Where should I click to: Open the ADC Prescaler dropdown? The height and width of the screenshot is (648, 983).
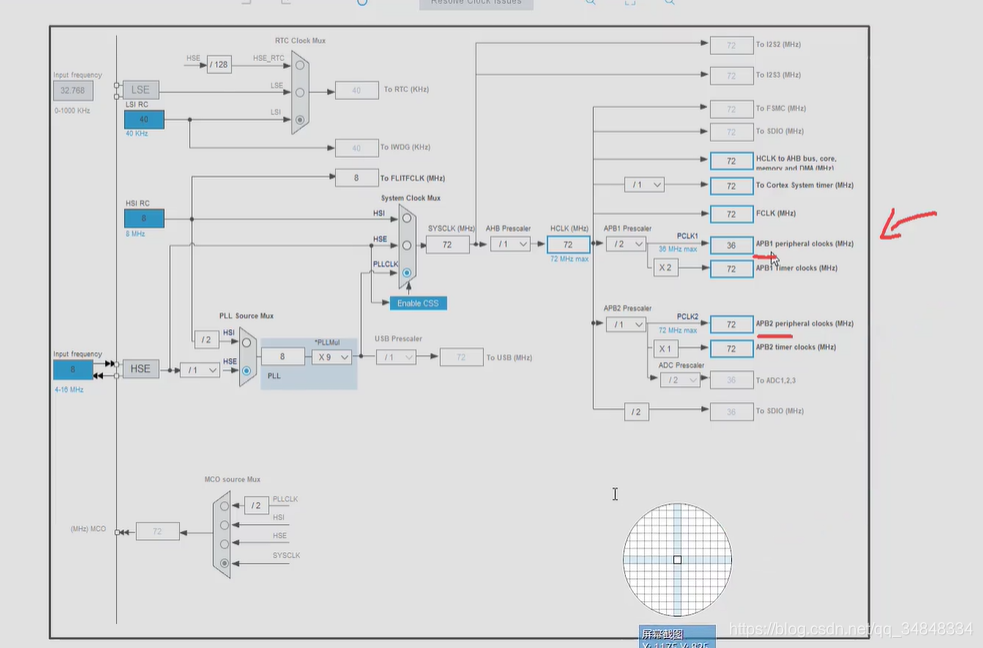tap(680, 380)
